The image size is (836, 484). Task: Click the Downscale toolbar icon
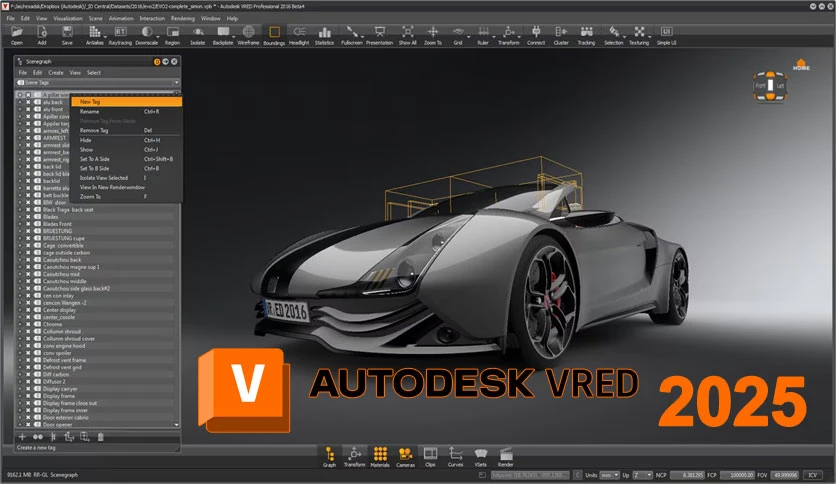147,32
